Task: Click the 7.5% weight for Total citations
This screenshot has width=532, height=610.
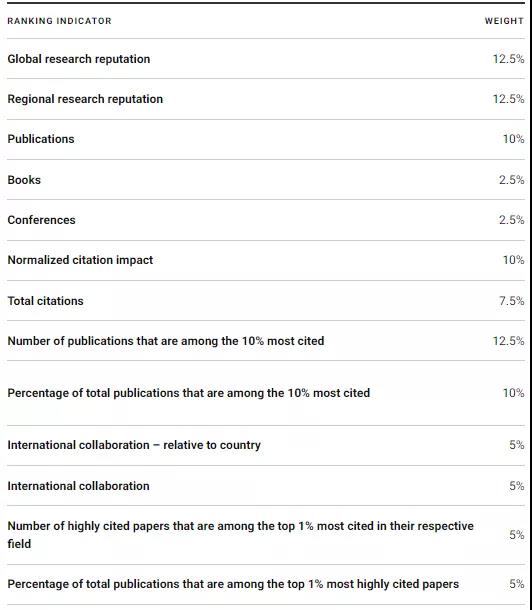Action: pyautogui.click(x=511, y=301)
